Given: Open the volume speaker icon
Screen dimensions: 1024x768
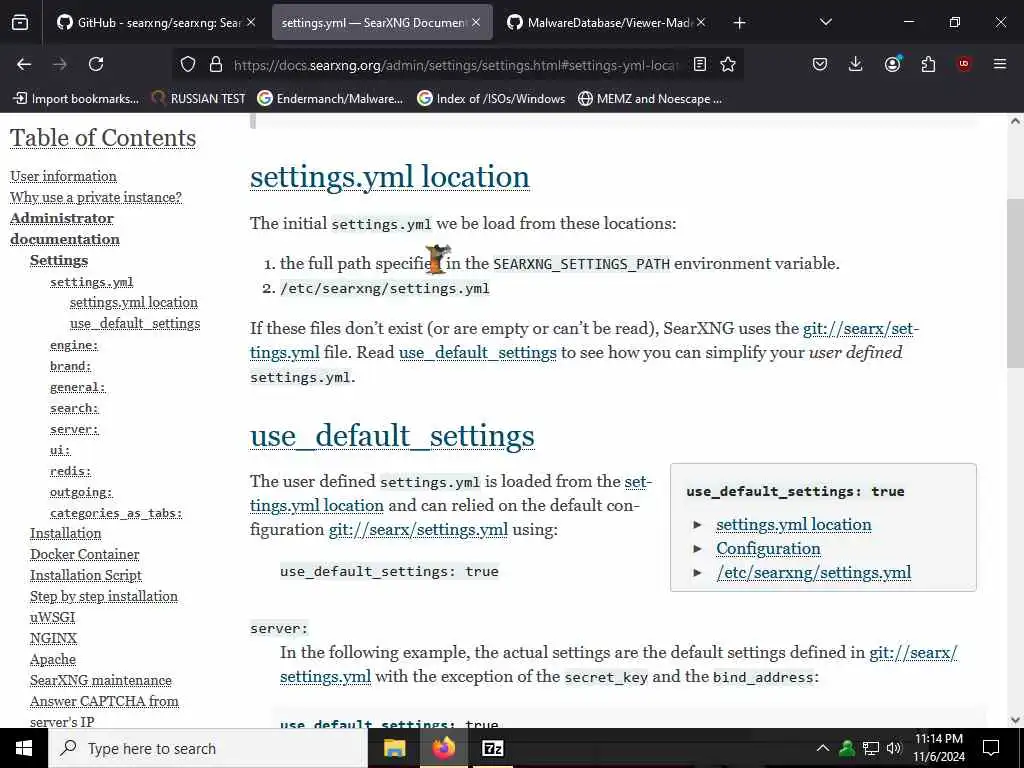Looking at the screenshot, I should coord(894,748).
